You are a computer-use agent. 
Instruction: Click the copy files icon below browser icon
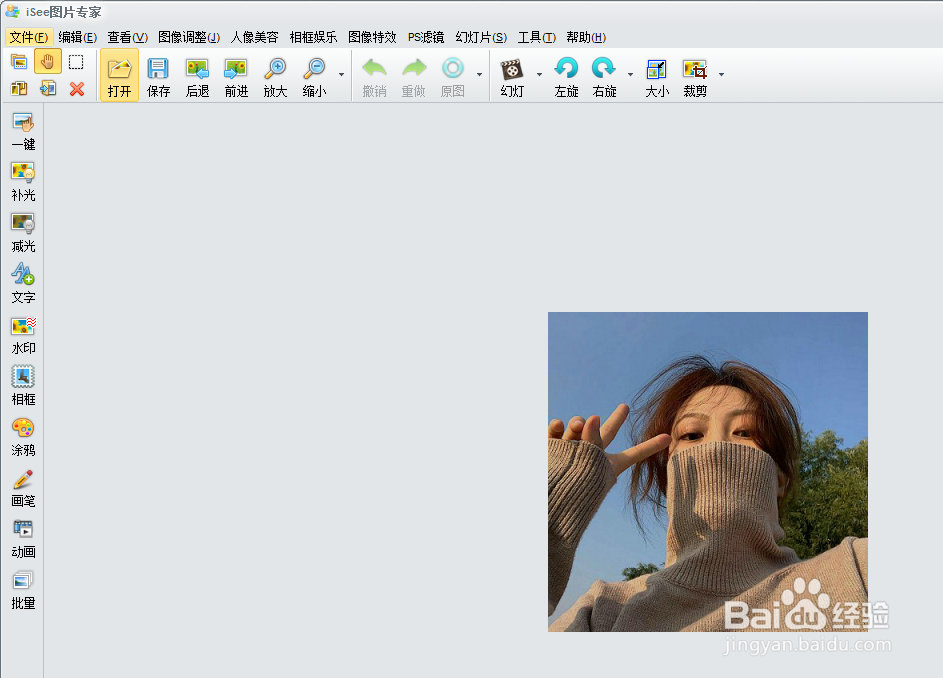pos(19,89)
